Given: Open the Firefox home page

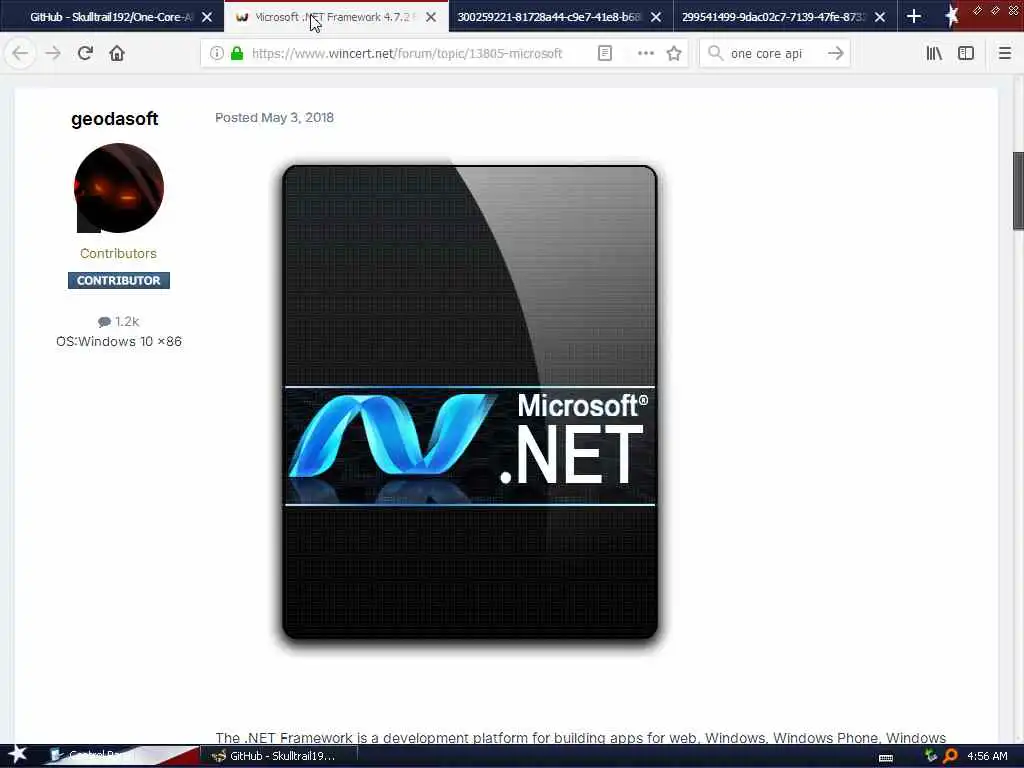Looking at the screenshot, I should pyautogui.click(x=117, y=53).
